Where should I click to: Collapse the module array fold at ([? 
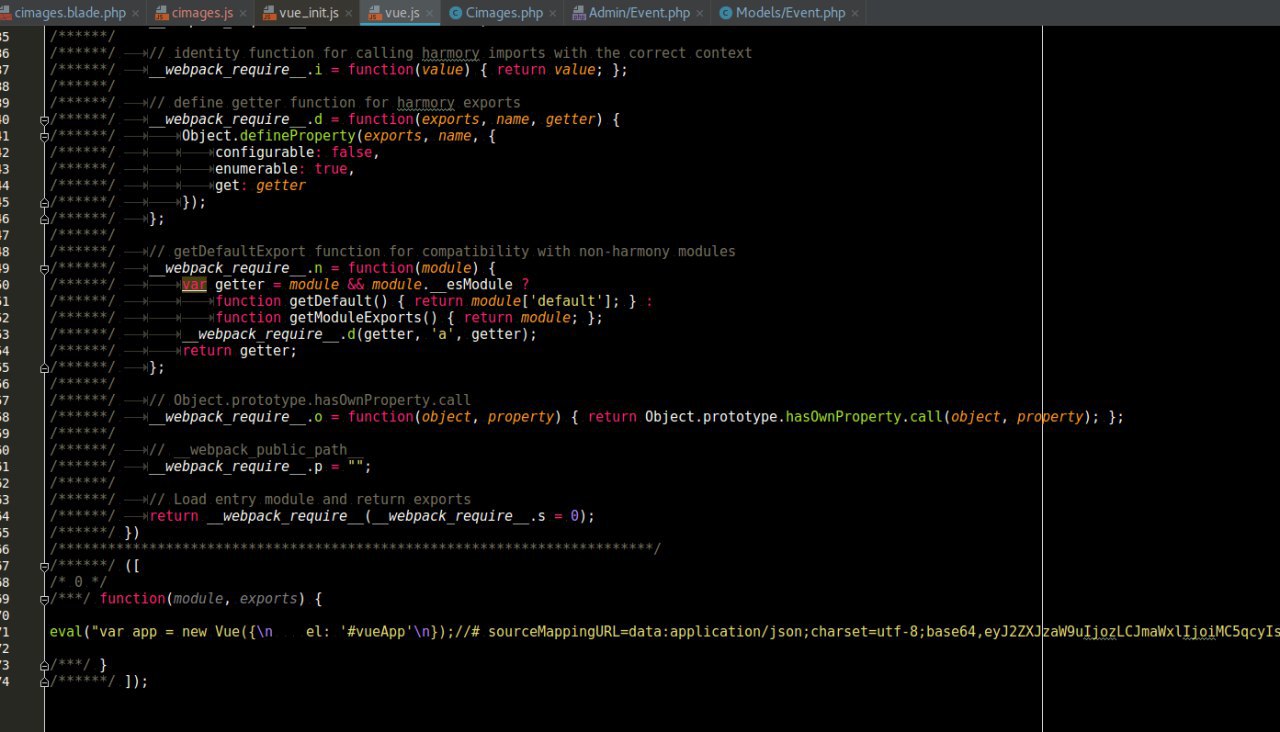pyautogui.click(x=44, y=565)
